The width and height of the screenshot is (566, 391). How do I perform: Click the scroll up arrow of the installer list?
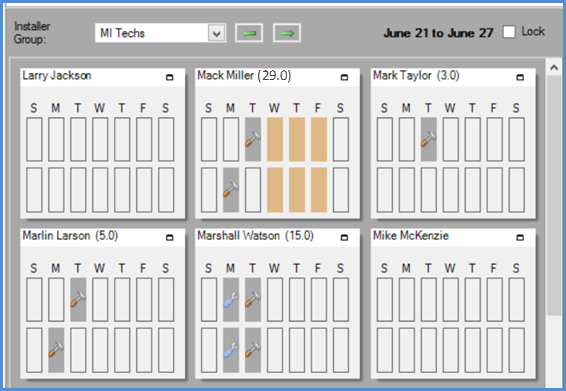tap(554, 68)
